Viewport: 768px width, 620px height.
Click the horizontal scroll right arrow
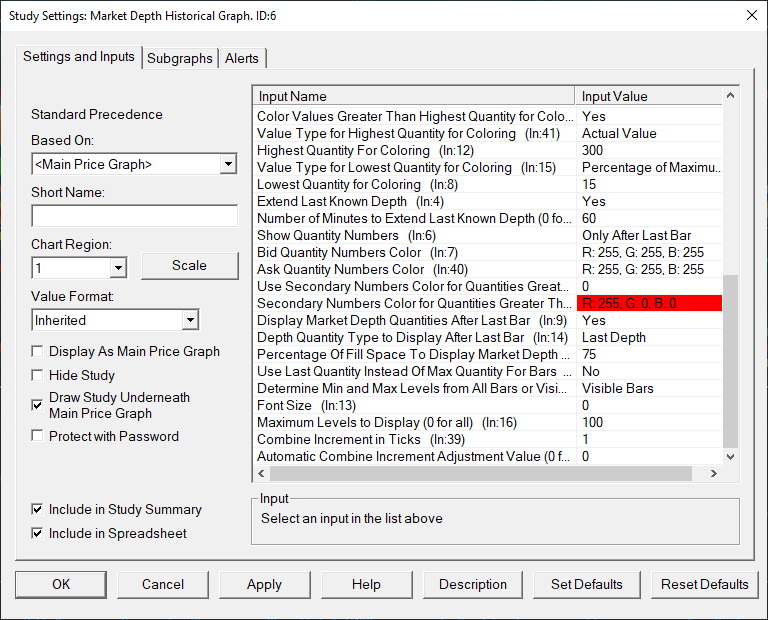[714, 473]
